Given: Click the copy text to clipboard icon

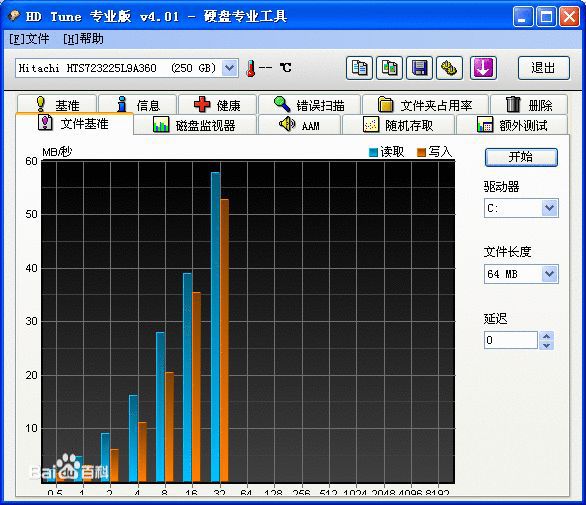Looking at the screenshot, I should pyautogui.click(x=359, y=68).
